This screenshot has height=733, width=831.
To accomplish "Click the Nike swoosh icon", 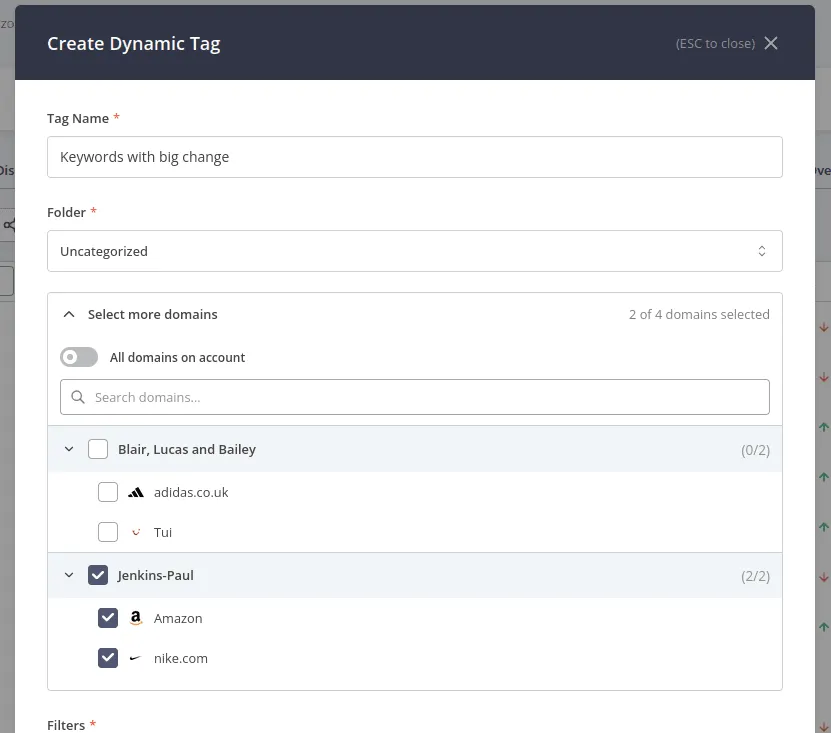I will click(136, 658).
